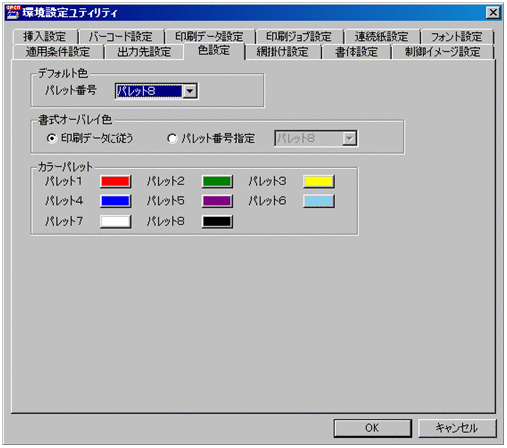
Task: Switch to the 網掛け設定 tab
Action: point(283,52)
